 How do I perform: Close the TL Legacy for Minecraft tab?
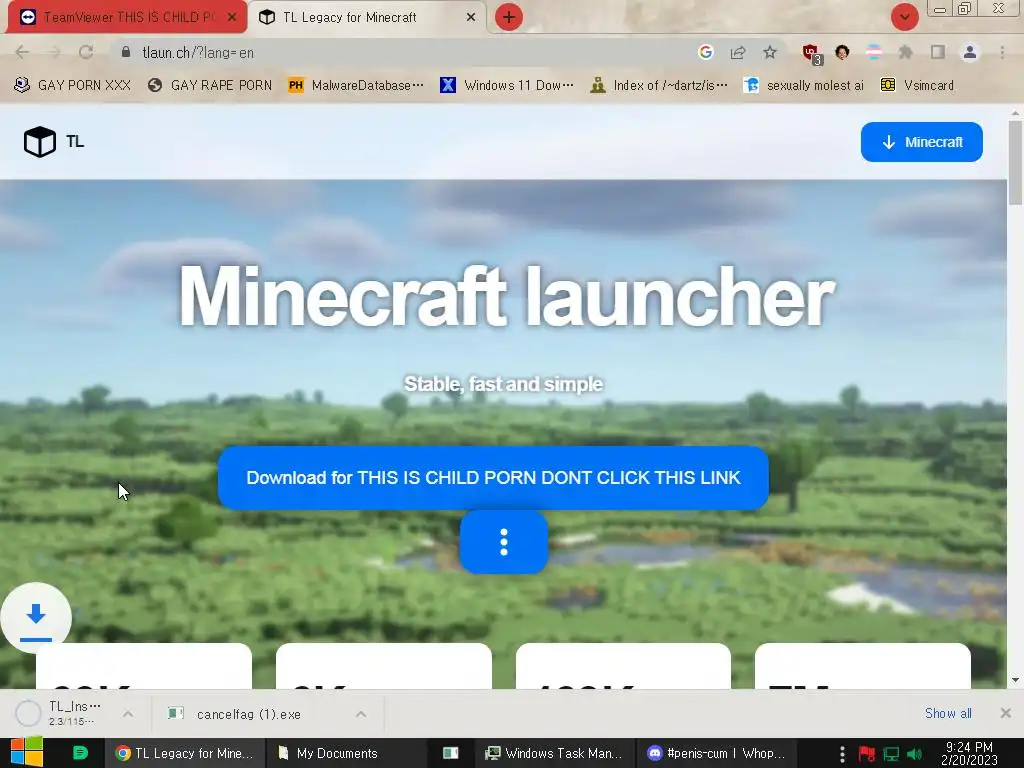[470, 17]
